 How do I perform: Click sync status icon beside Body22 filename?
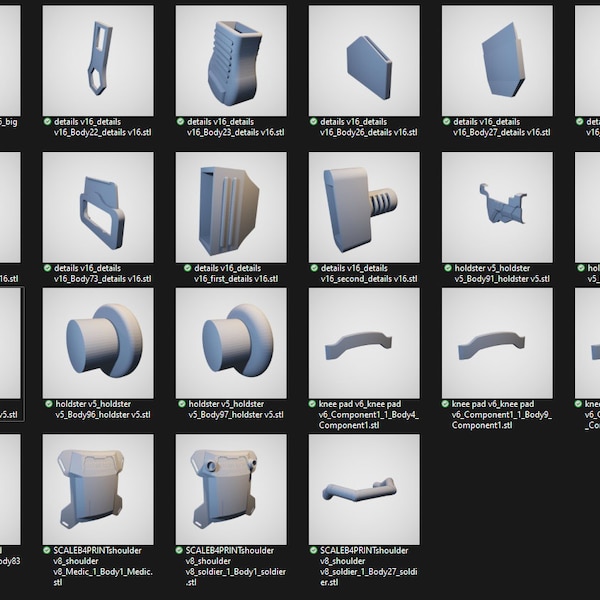[47, 122]
